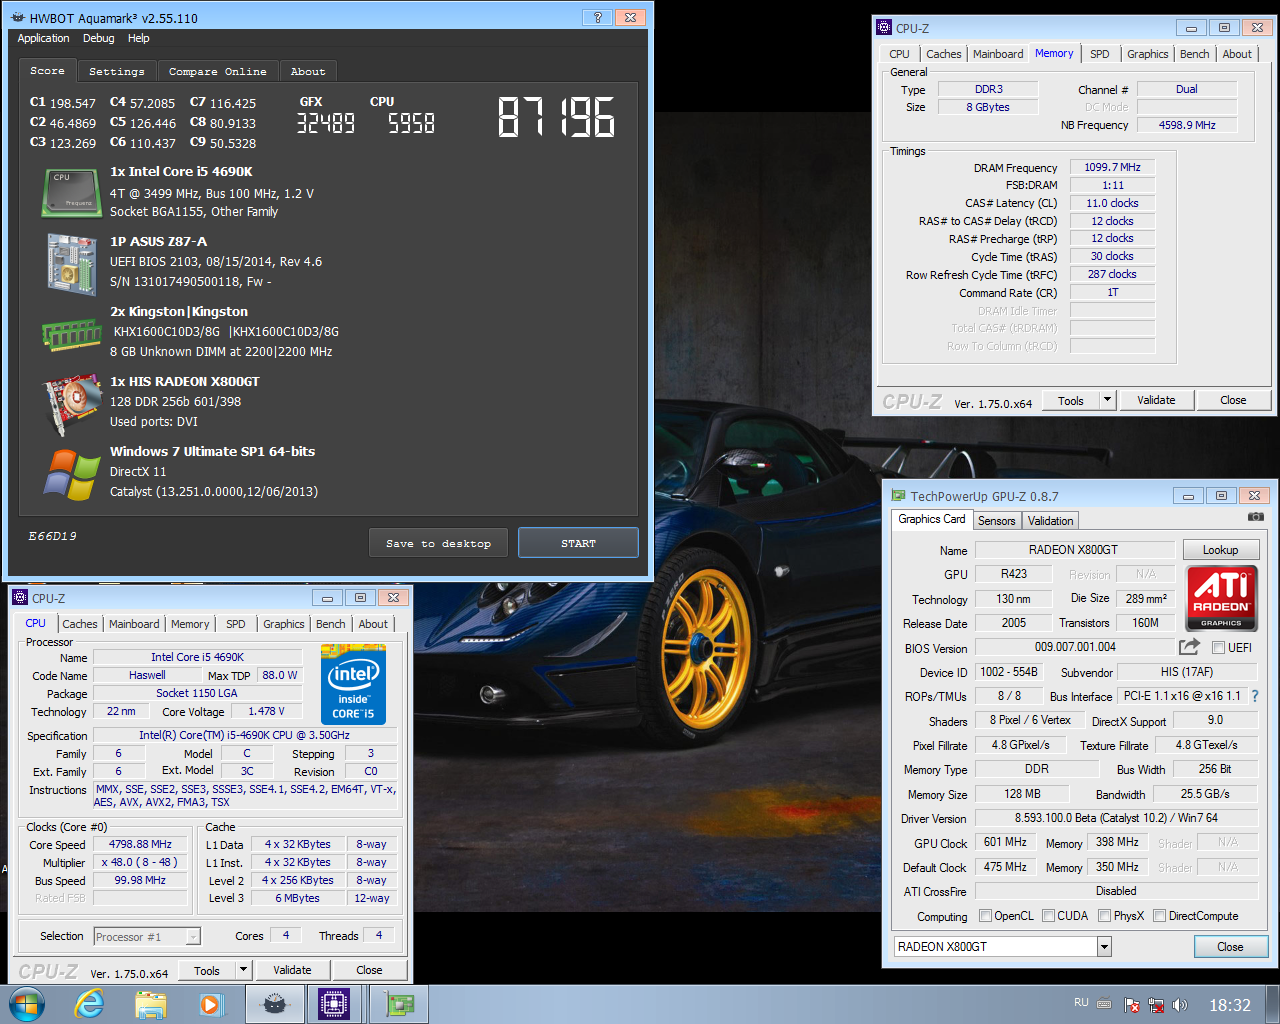
Task: Click the BIOS Version 009.007.001.004 field
Action: 1075,647
